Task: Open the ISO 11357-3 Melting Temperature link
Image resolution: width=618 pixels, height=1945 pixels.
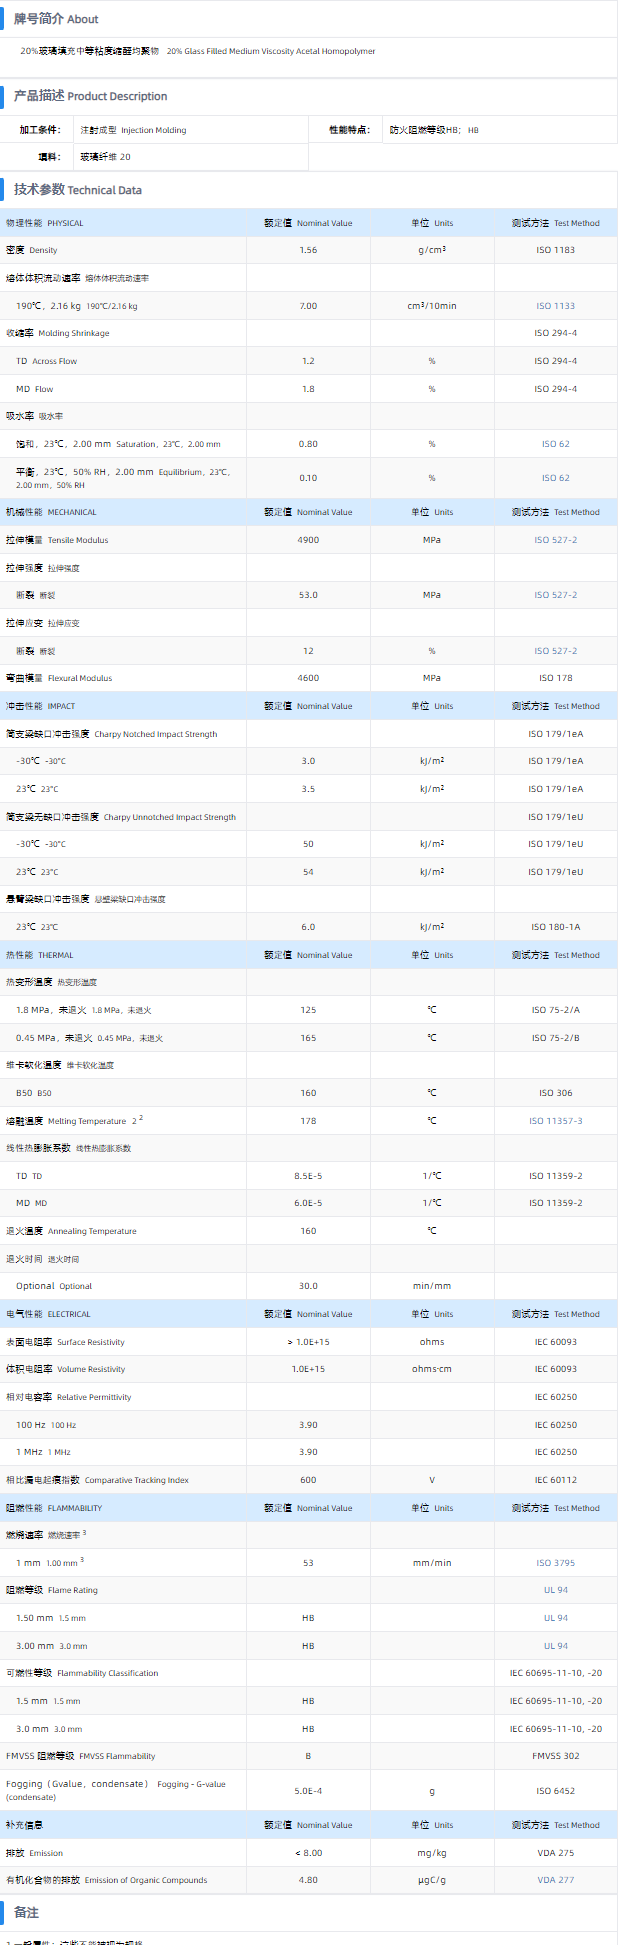Action: 555,1121
